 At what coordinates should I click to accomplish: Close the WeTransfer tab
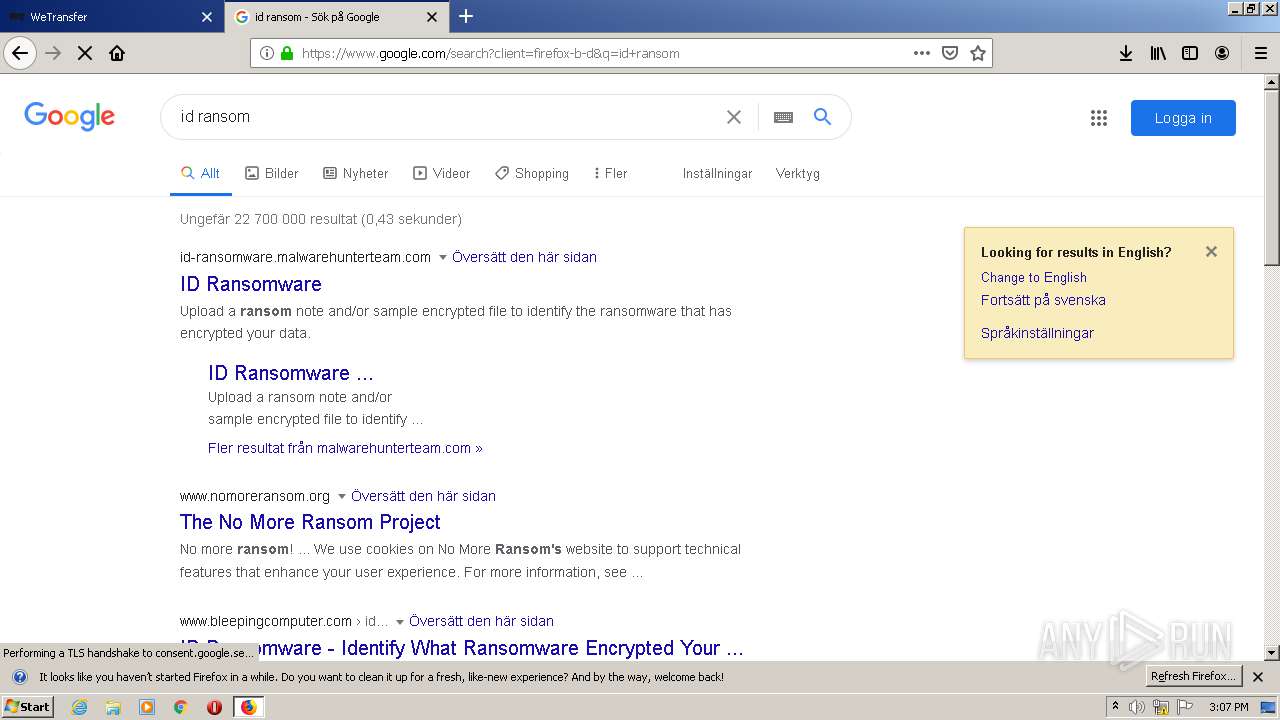tap(207, 17)
